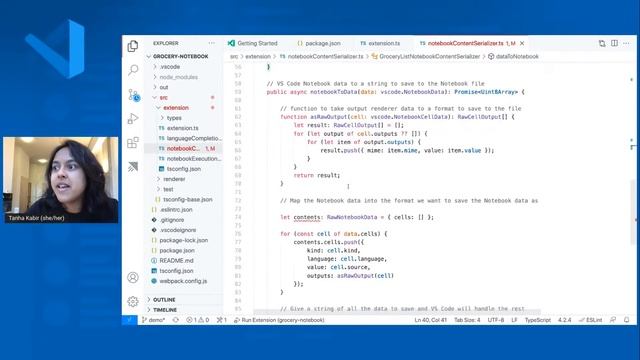Click the src breadcrumb segment
The image size is (640, 360).
pyautogui.click(x=234, y=56)
